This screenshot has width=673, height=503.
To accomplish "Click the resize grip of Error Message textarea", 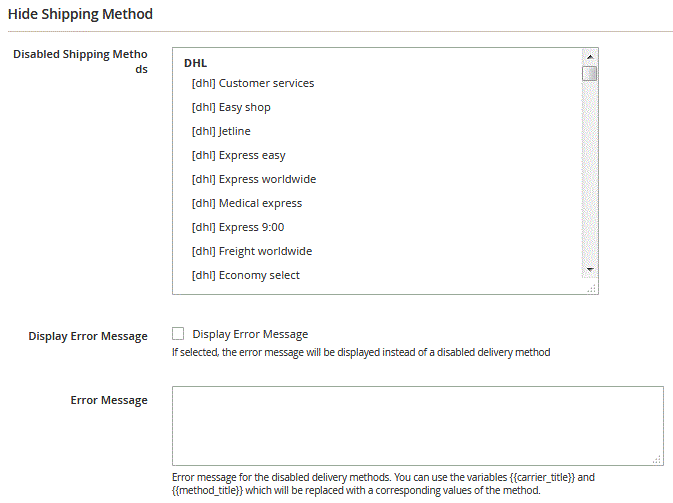I will click(657, 460).
